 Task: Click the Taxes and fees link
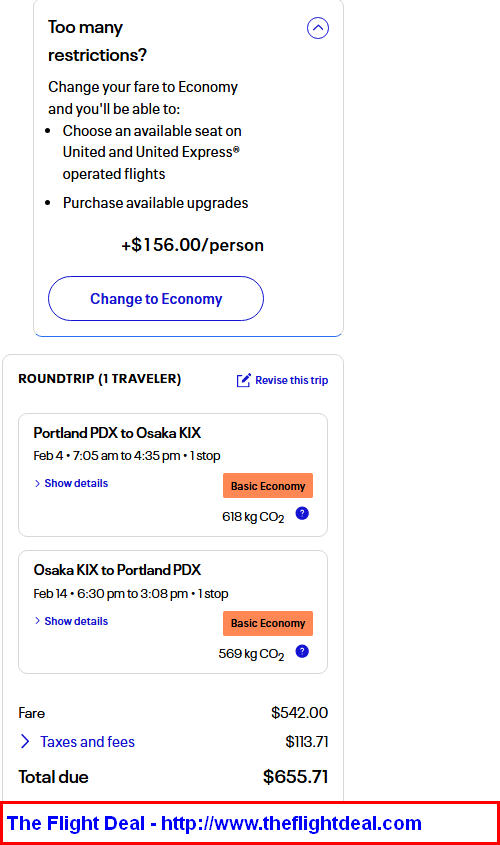(87, 742)
